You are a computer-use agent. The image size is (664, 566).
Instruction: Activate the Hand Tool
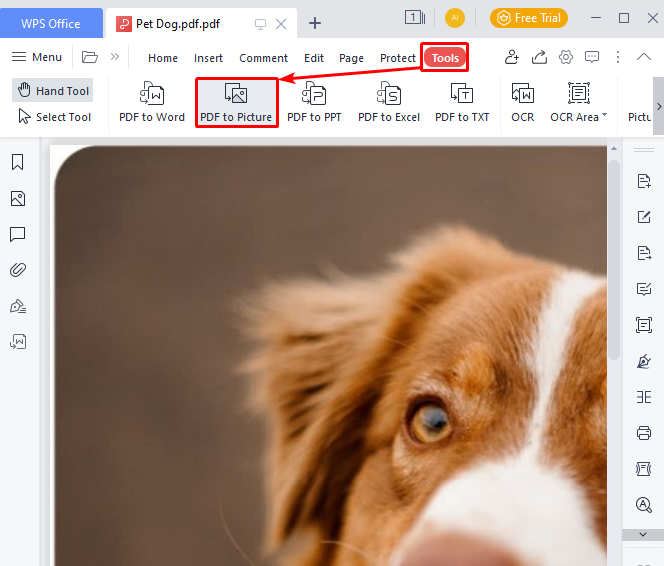click(53, 90)
